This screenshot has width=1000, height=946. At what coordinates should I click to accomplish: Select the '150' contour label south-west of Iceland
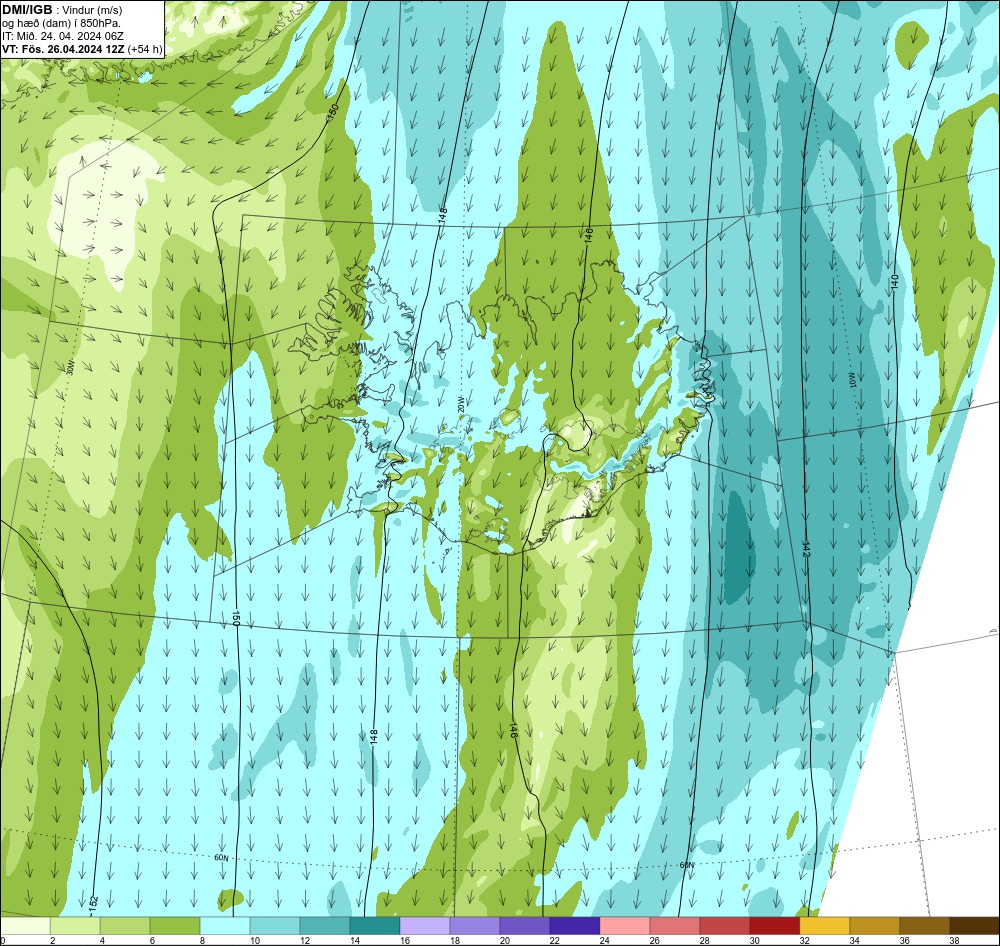(235, 618)
